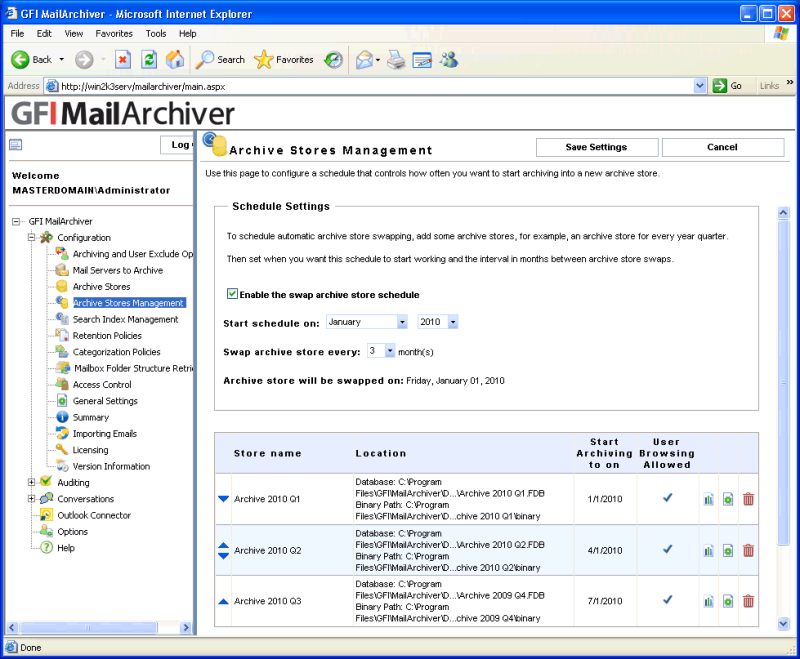Collapse the Configuration tree node
Image resolution: width=800 pixels, height=659 pixels.
(x=32, y=237)
